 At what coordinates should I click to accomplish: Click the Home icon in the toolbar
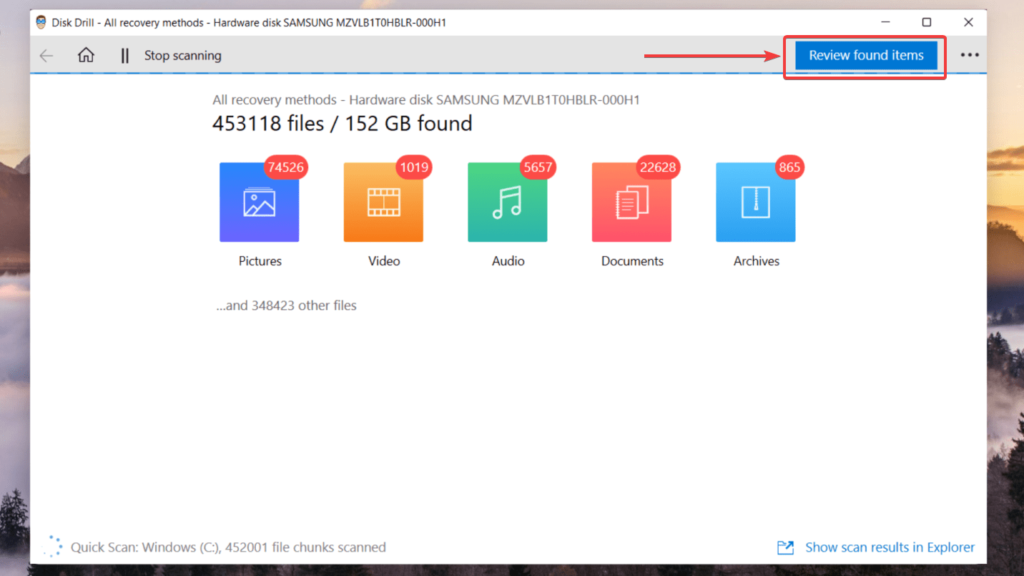86,55
